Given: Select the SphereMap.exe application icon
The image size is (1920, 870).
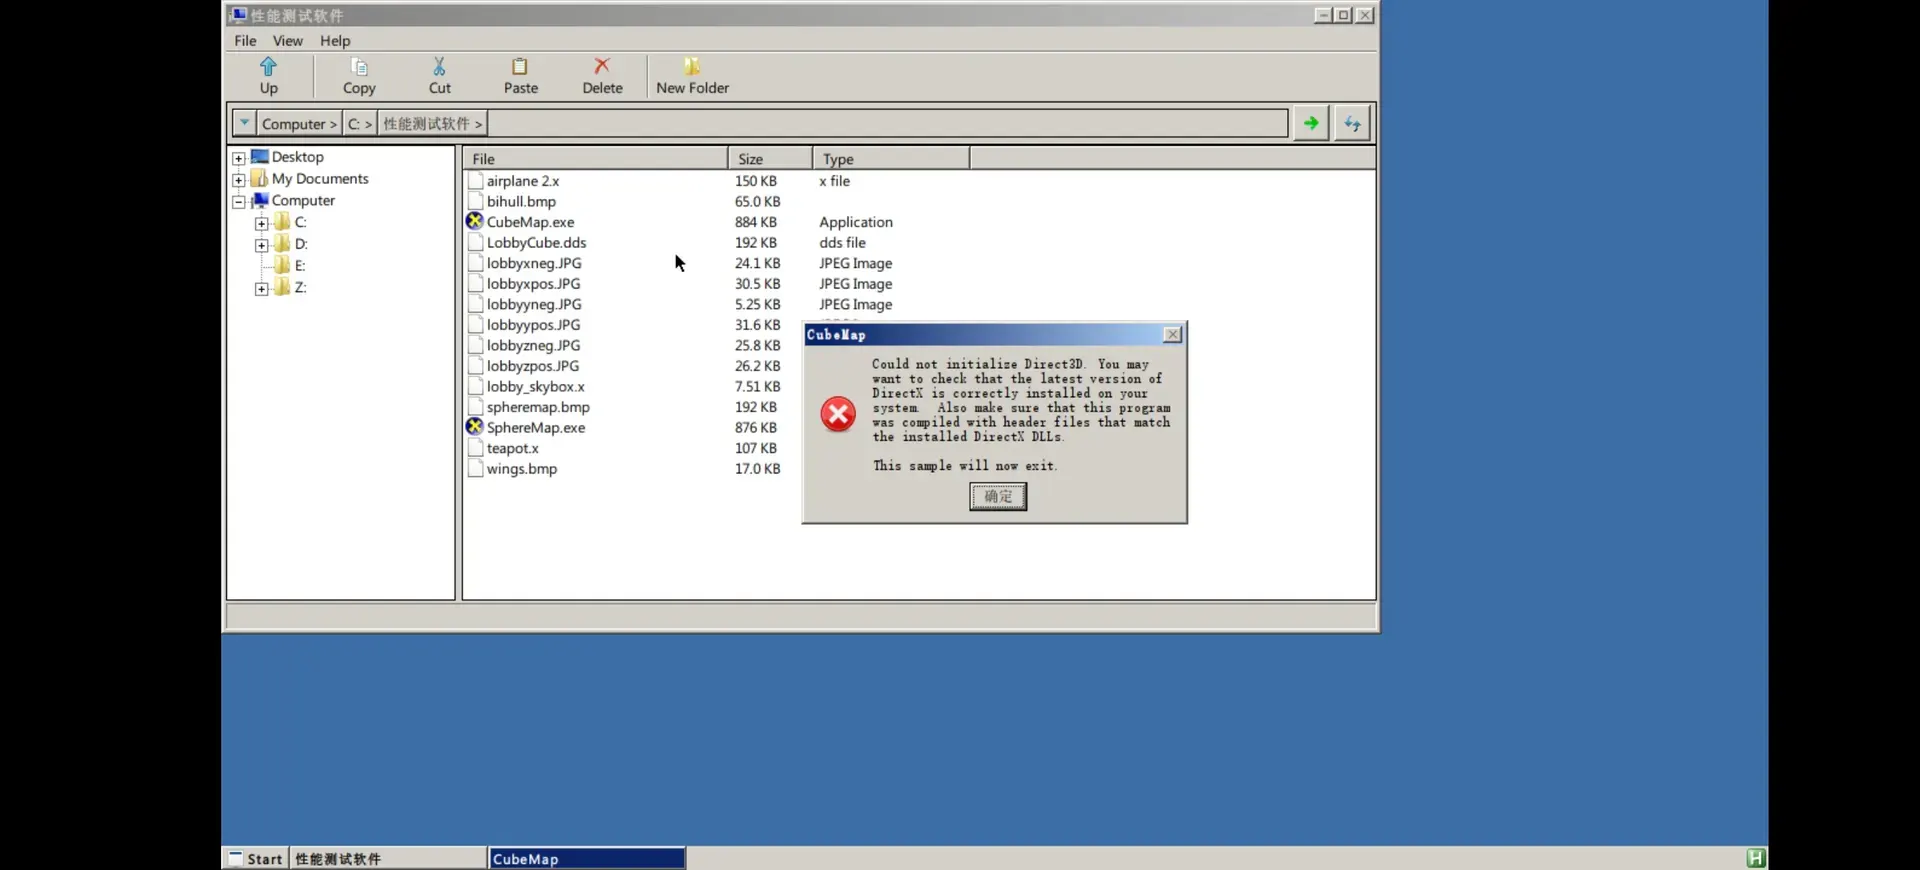Looking at the screenshot, I should point(475,426).
